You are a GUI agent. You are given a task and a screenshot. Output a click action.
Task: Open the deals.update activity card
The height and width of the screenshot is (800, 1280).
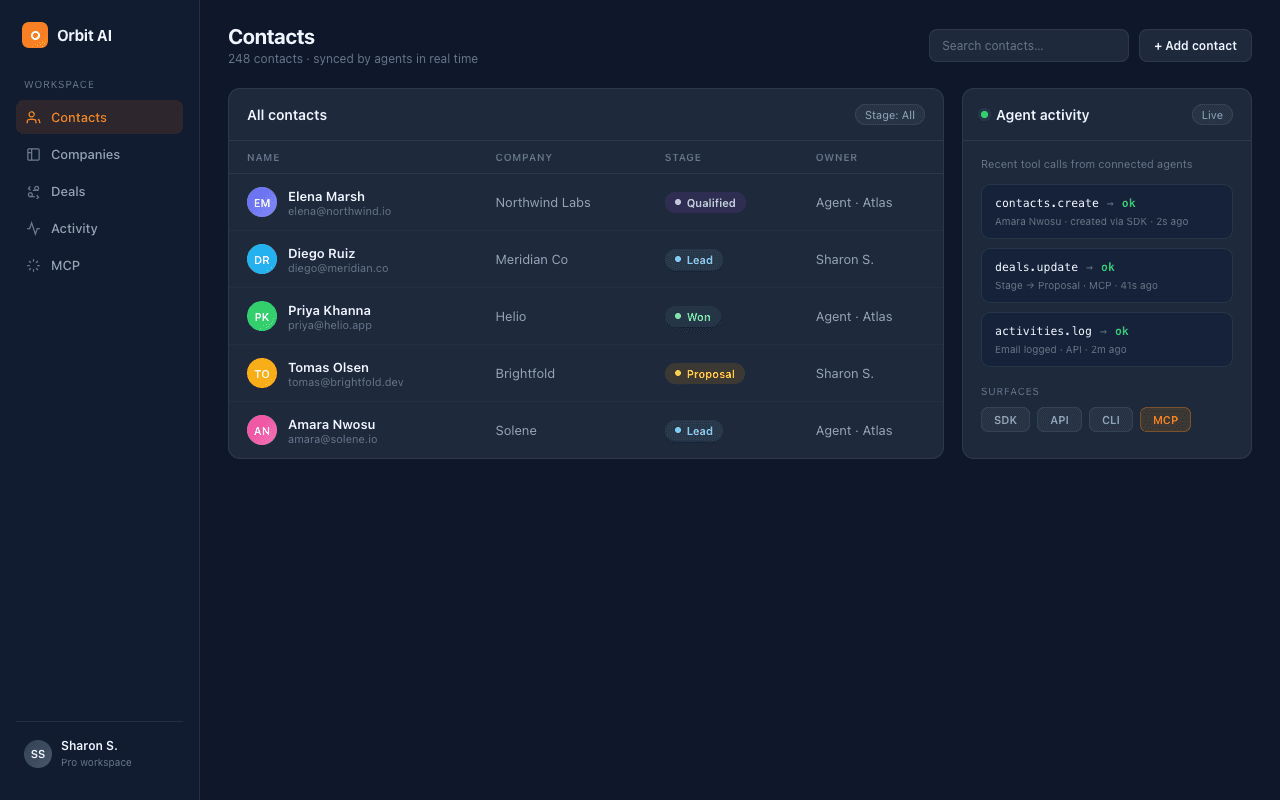pyautogui.click(x=1107, y=275)
